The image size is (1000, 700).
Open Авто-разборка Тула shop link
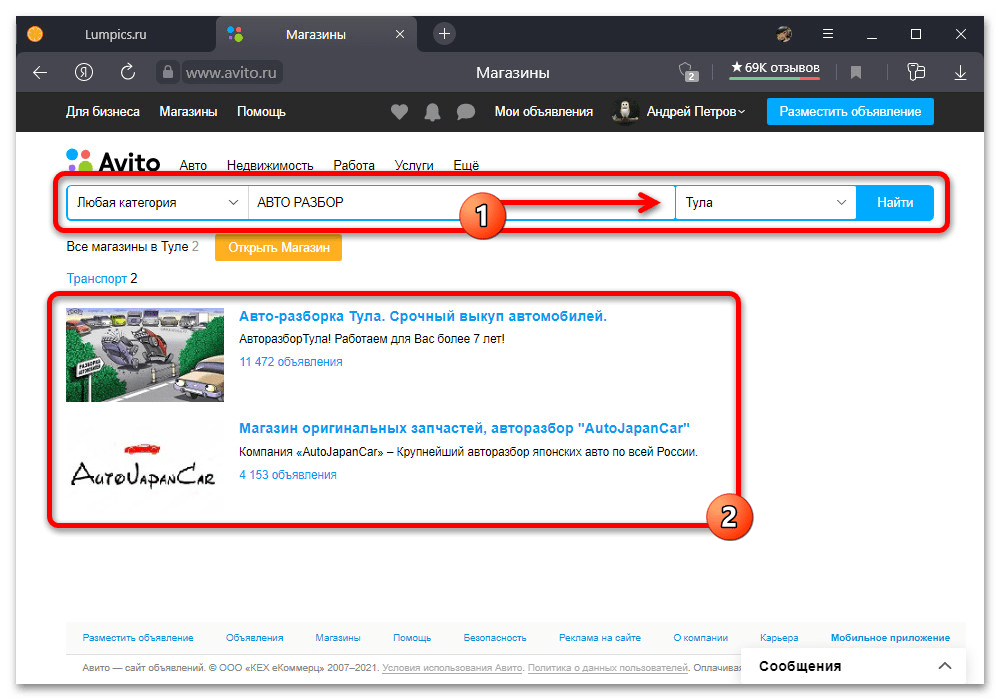pyautogui.click(x=423, y=317)
